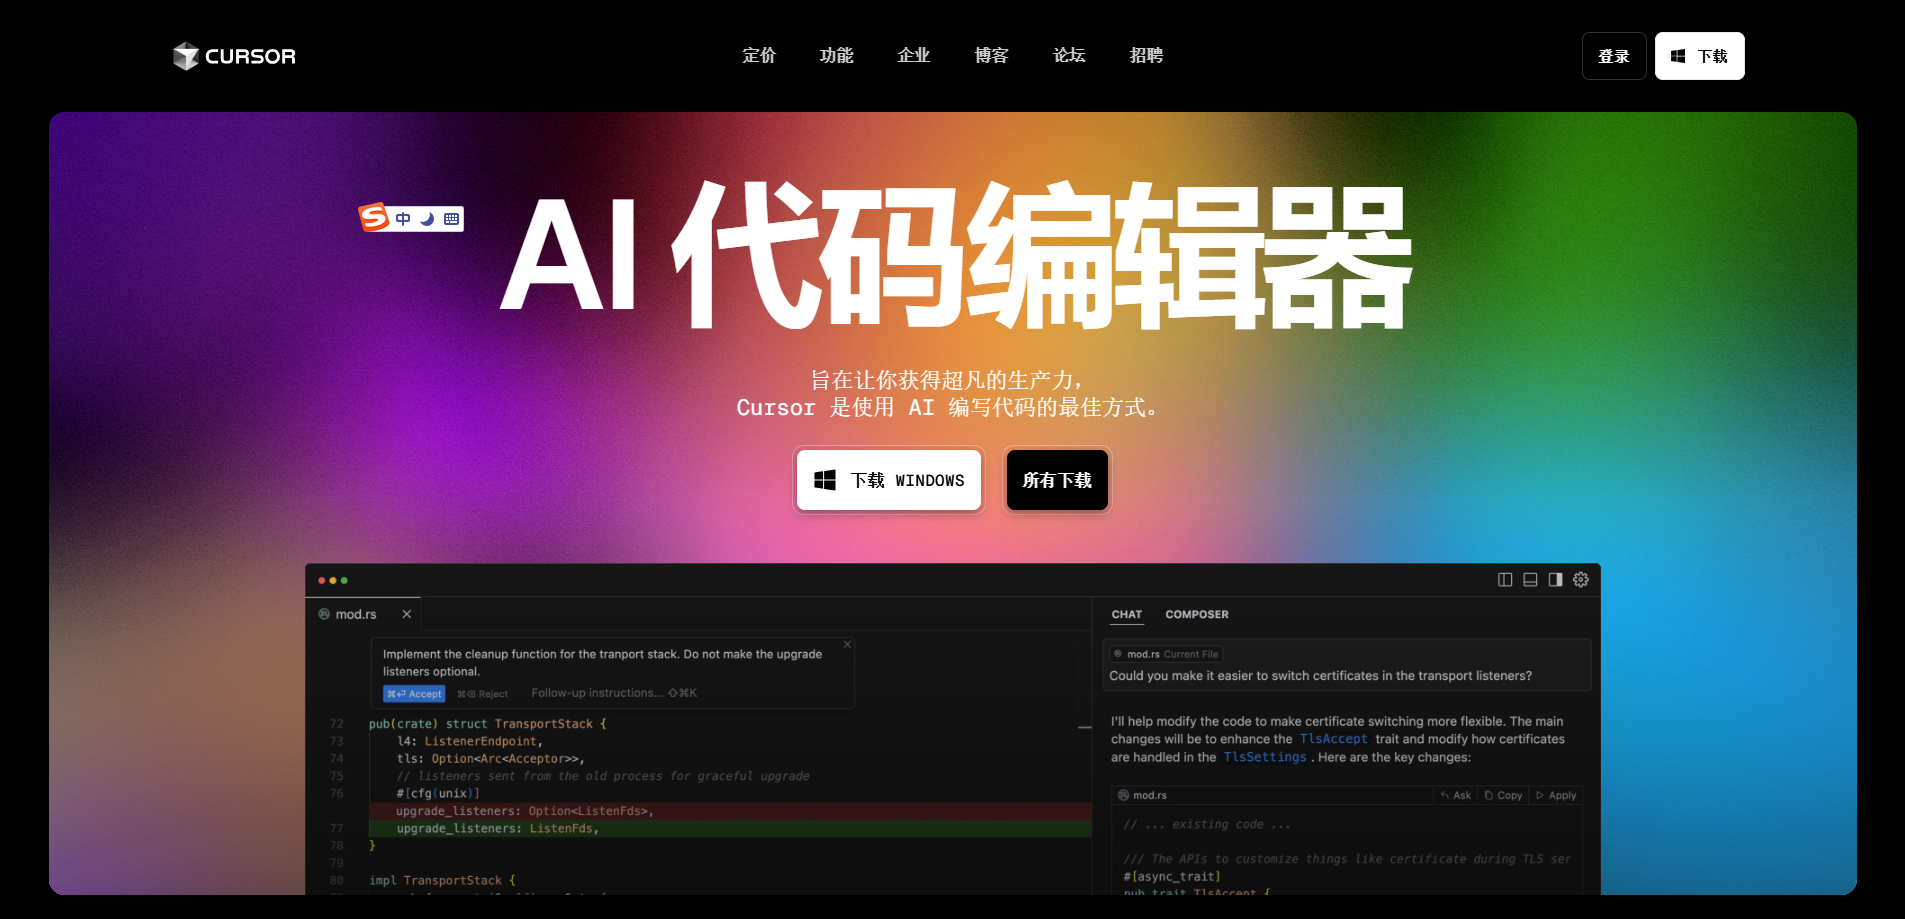Click Accept to apply the suggested edit
Screen dimensions: 1905x919
coord(413,693)
